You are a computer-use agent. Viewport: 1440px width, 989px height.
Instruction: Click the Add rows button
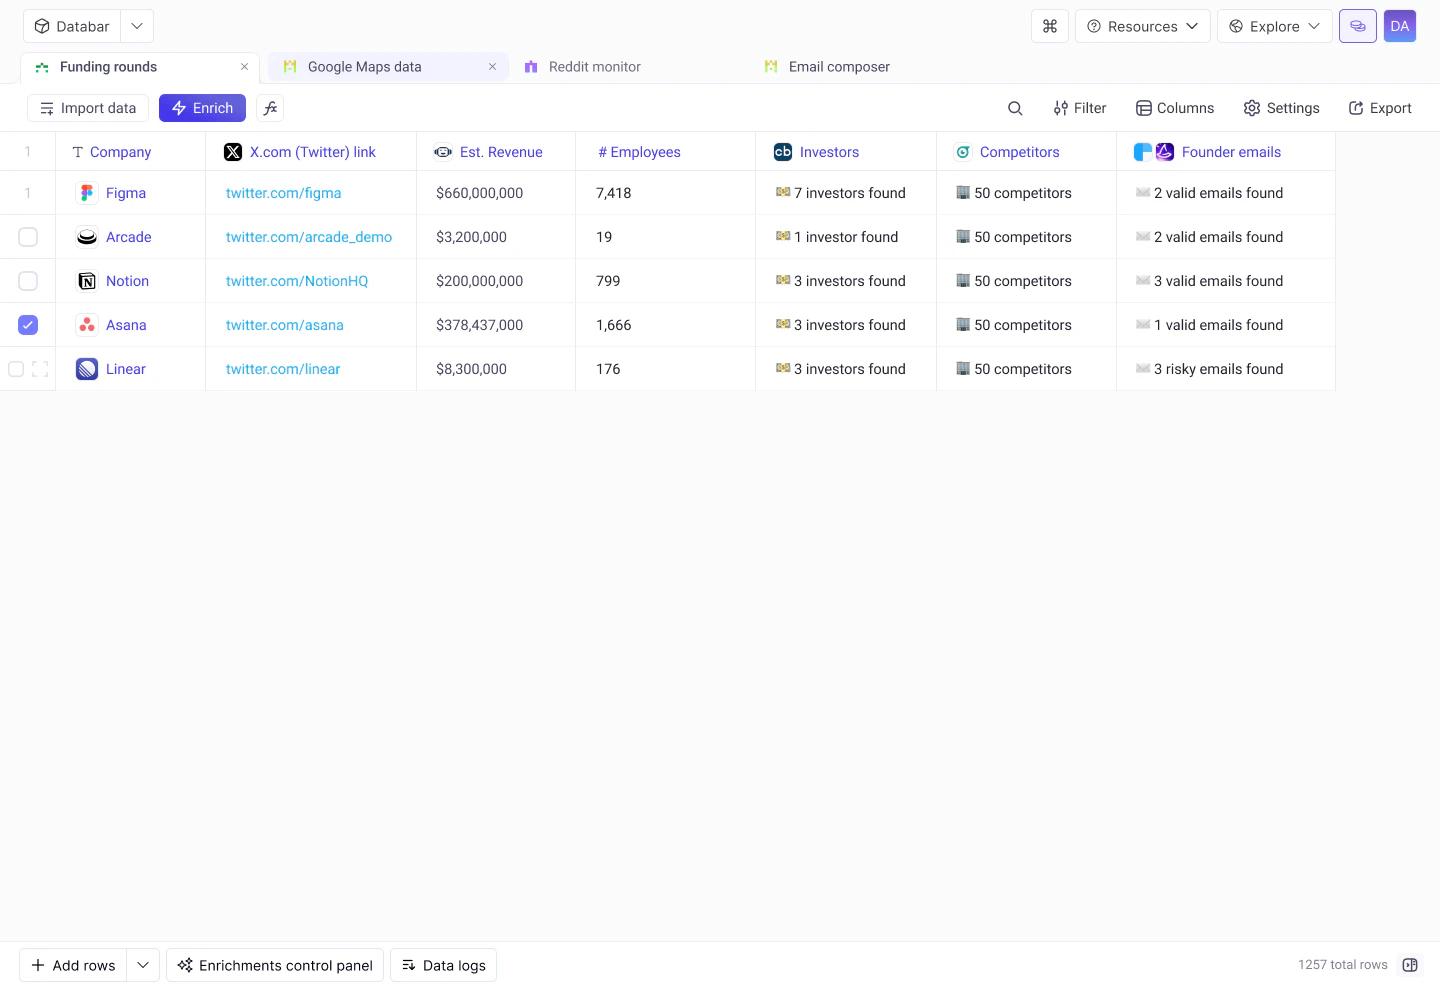coord(73,965)
